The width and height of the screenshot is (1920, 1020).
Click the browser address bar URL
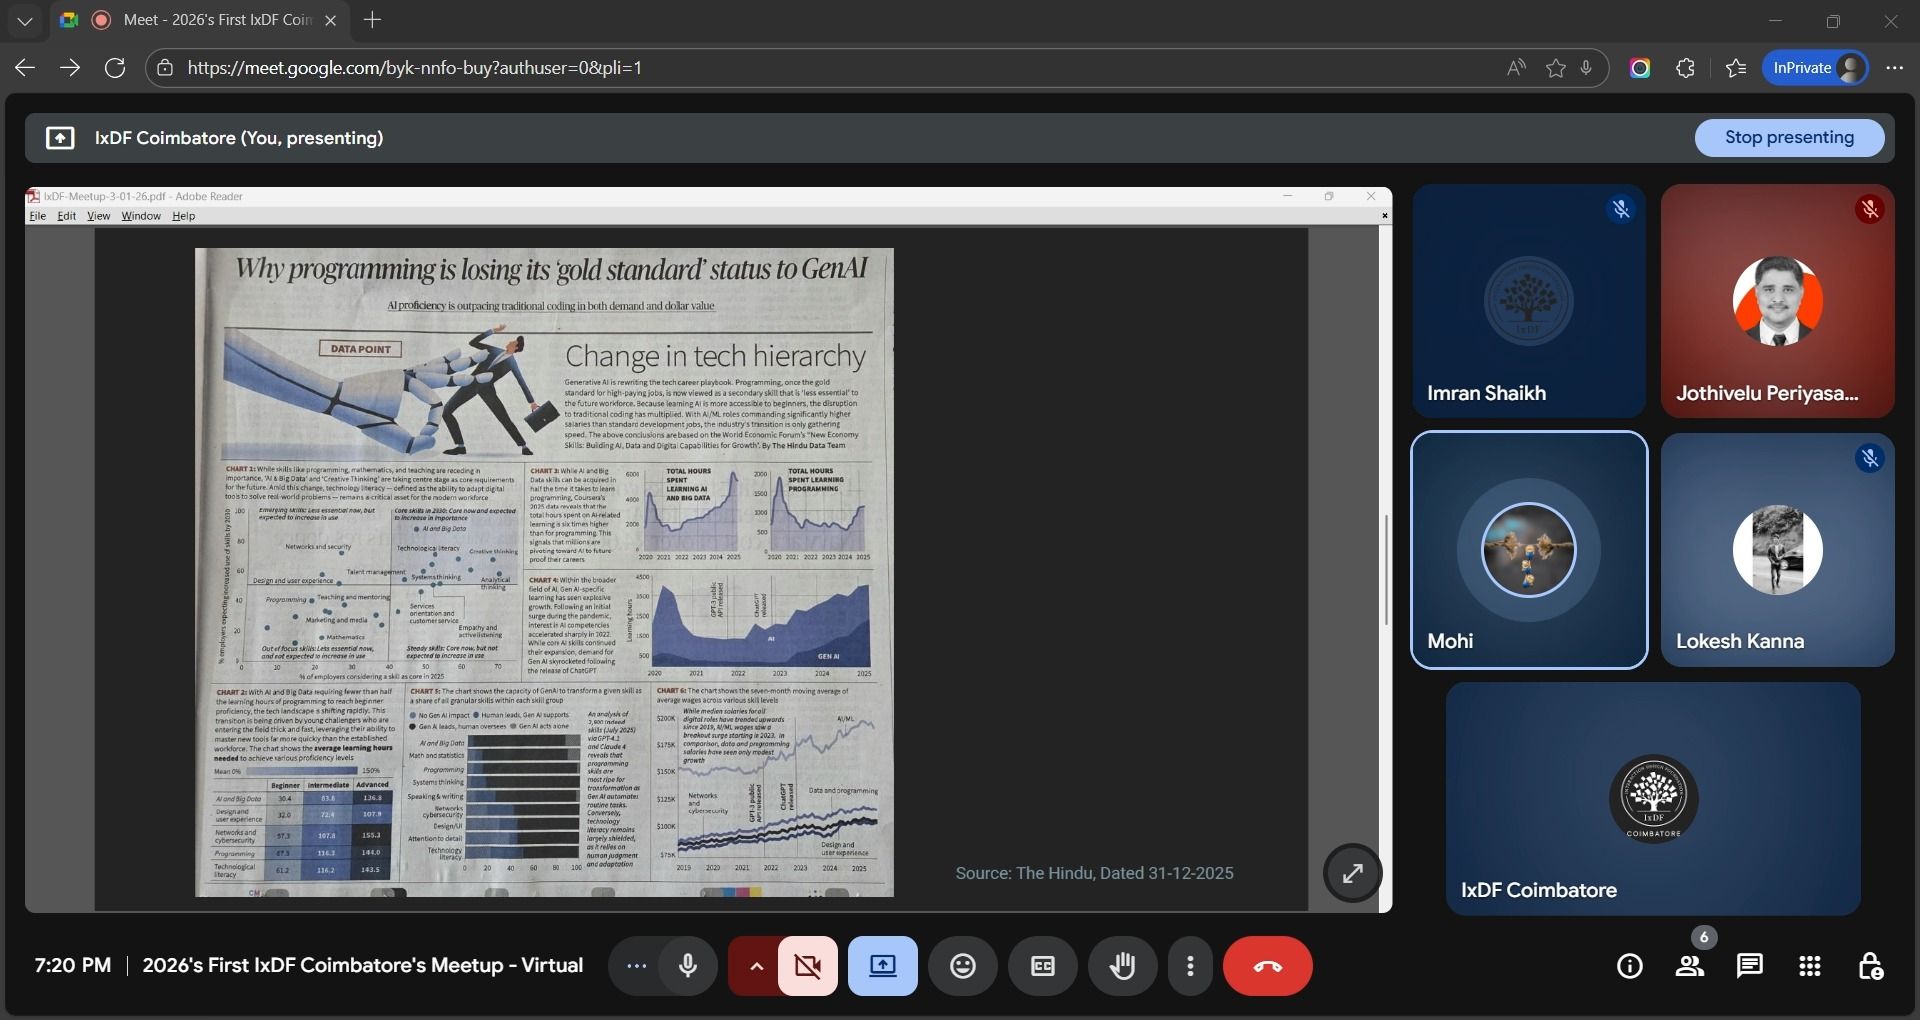point(414,68)
